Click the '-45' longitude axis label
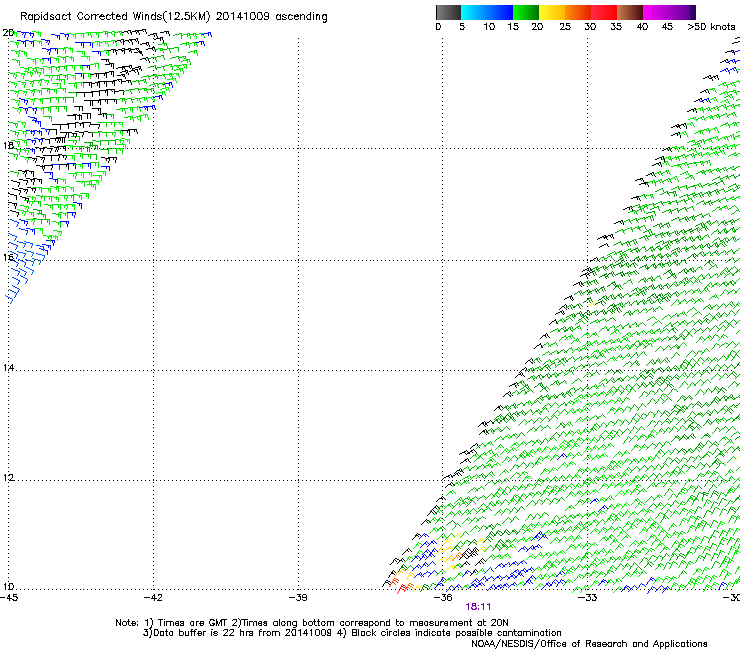Viewport: 740px width, 650px height. click(x=9, y=598)
